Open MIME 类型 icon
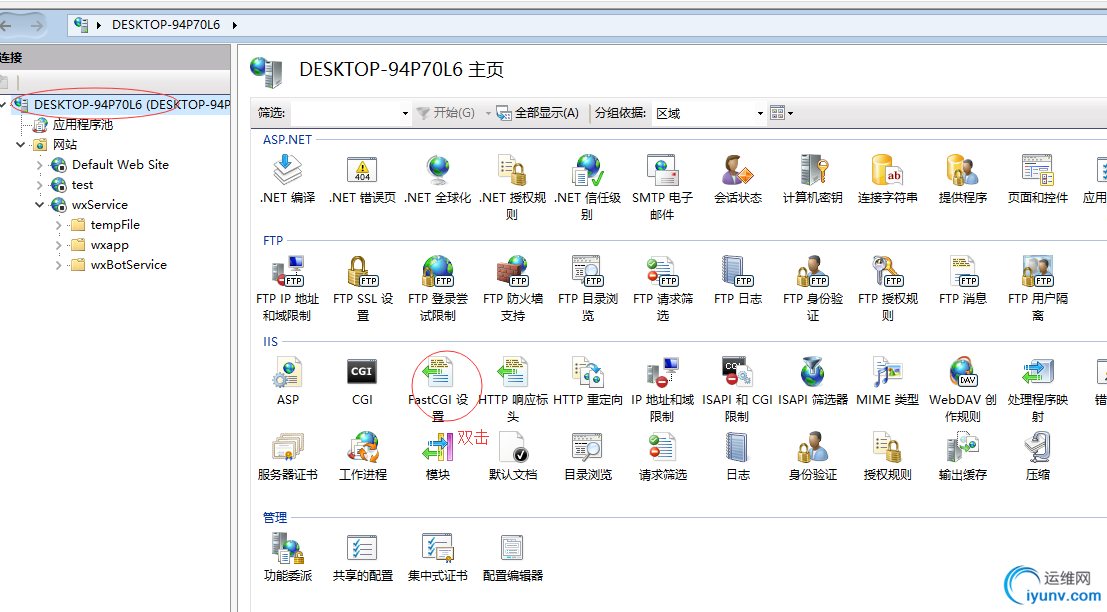Screen dimensions: 1107x612 [887, 372]
